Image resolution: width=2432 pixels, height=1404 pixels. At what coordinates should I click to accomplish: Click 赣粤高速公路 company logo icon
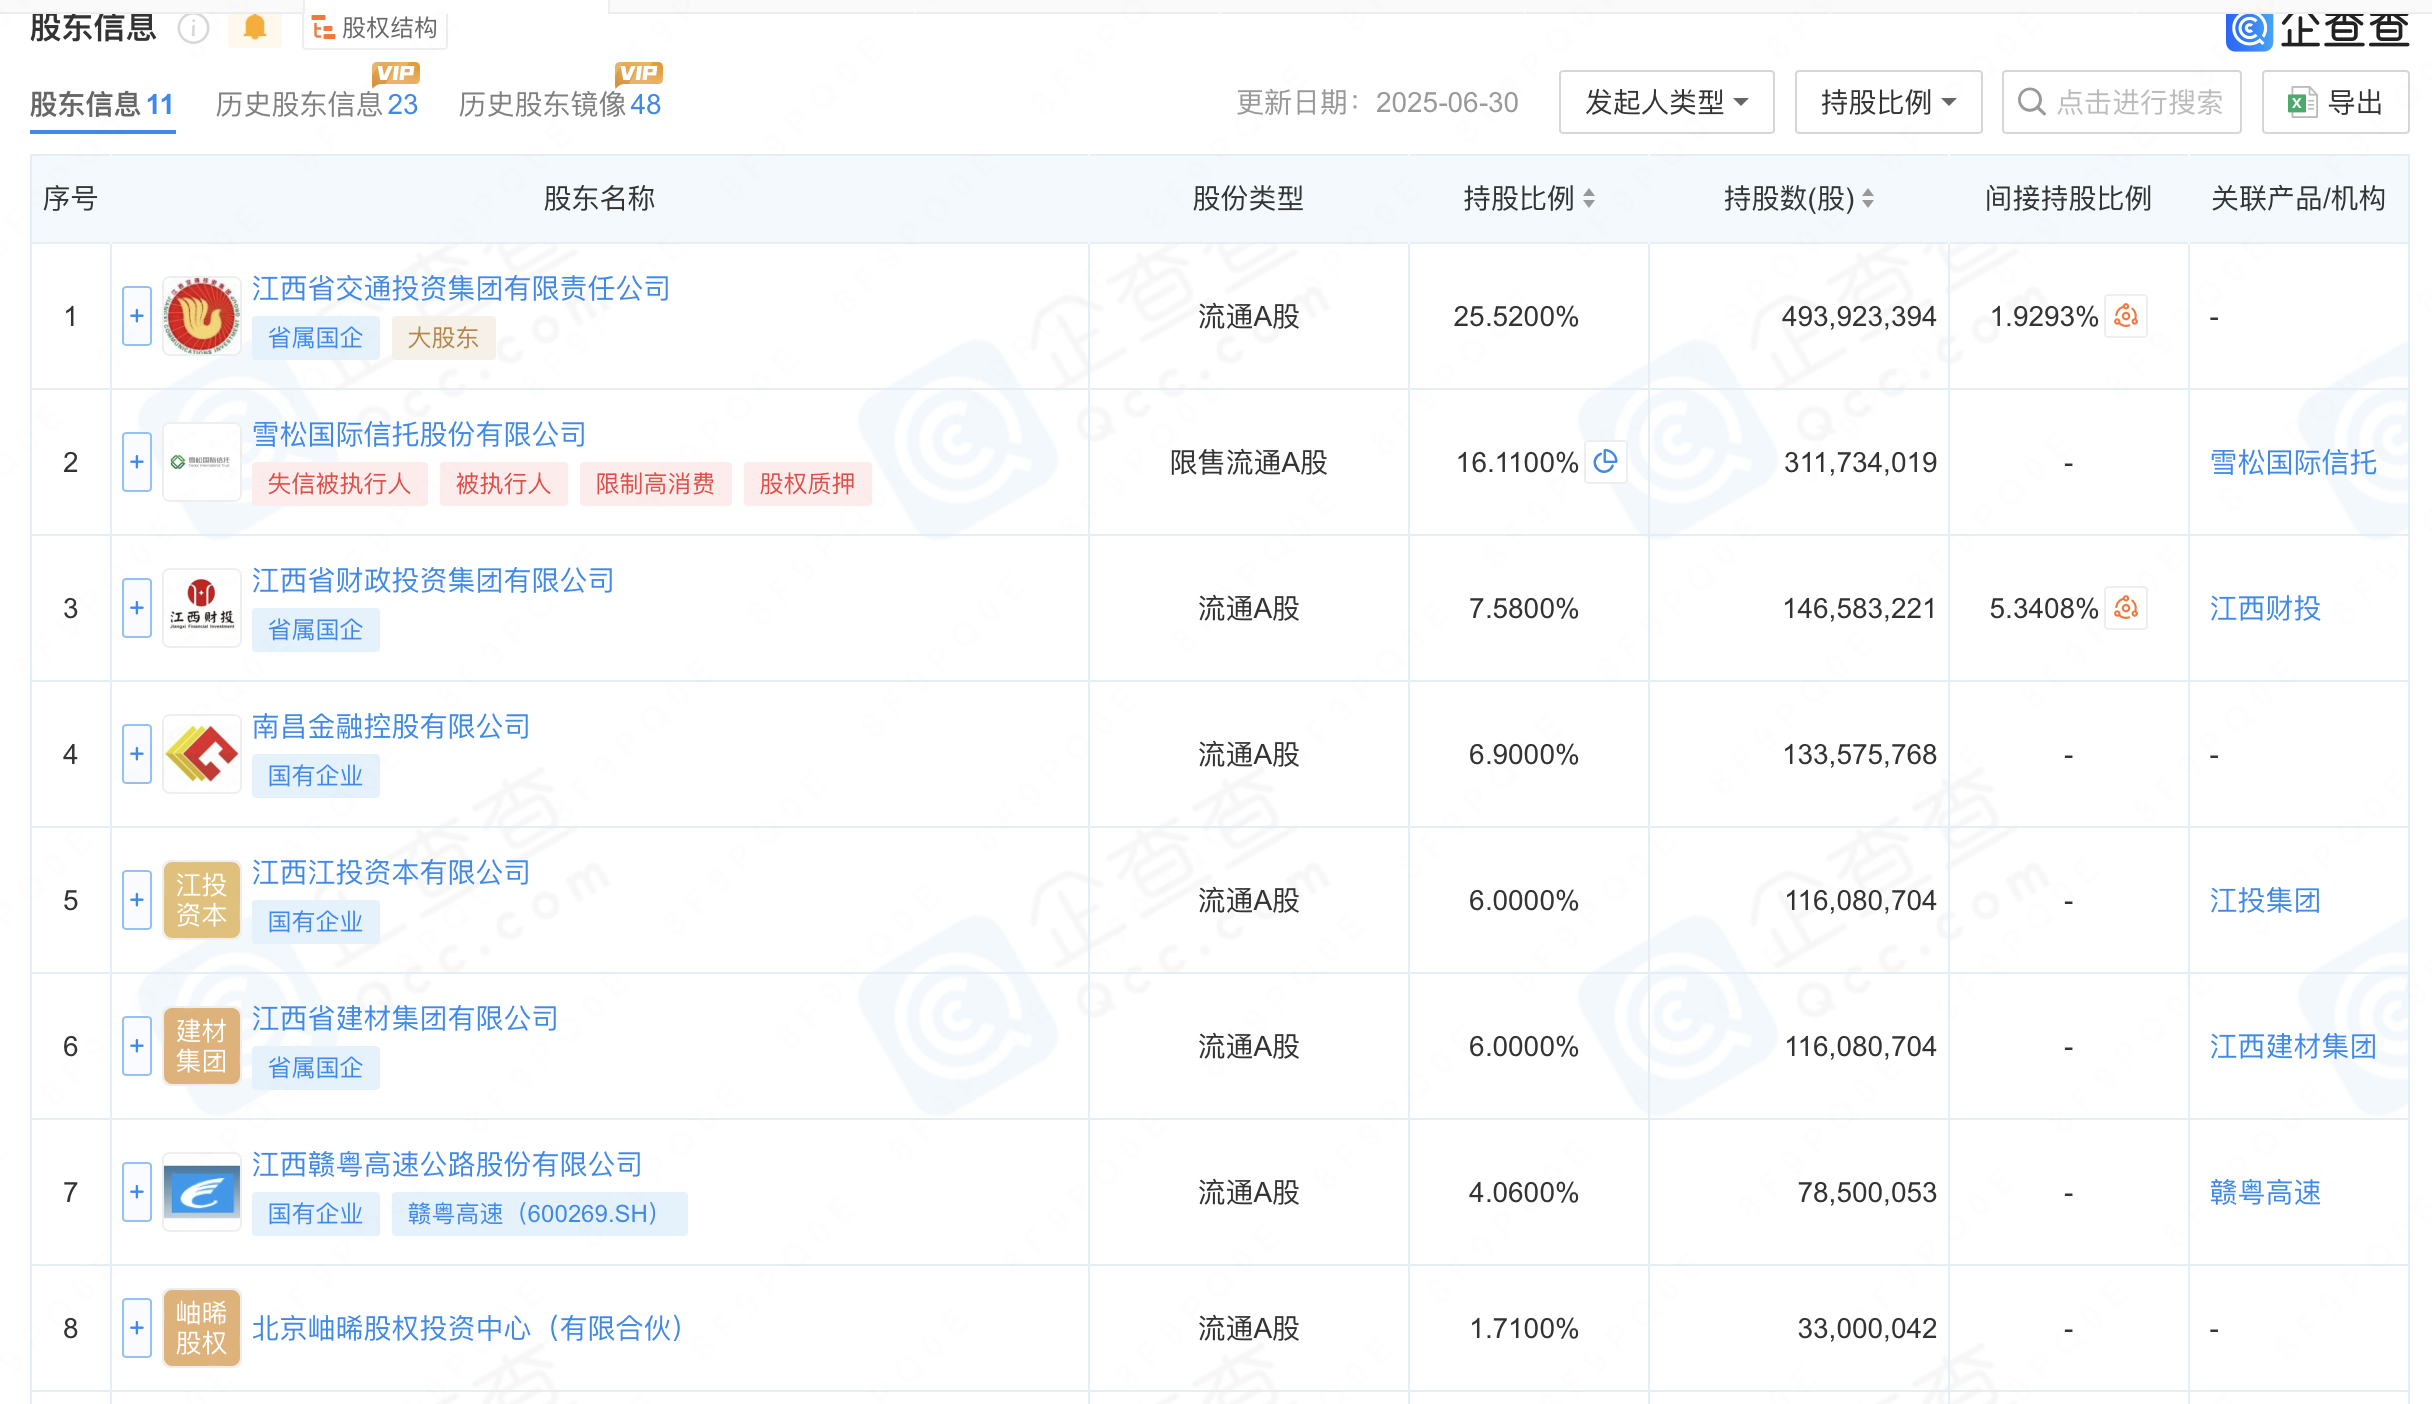click(x=202, y=1192)
